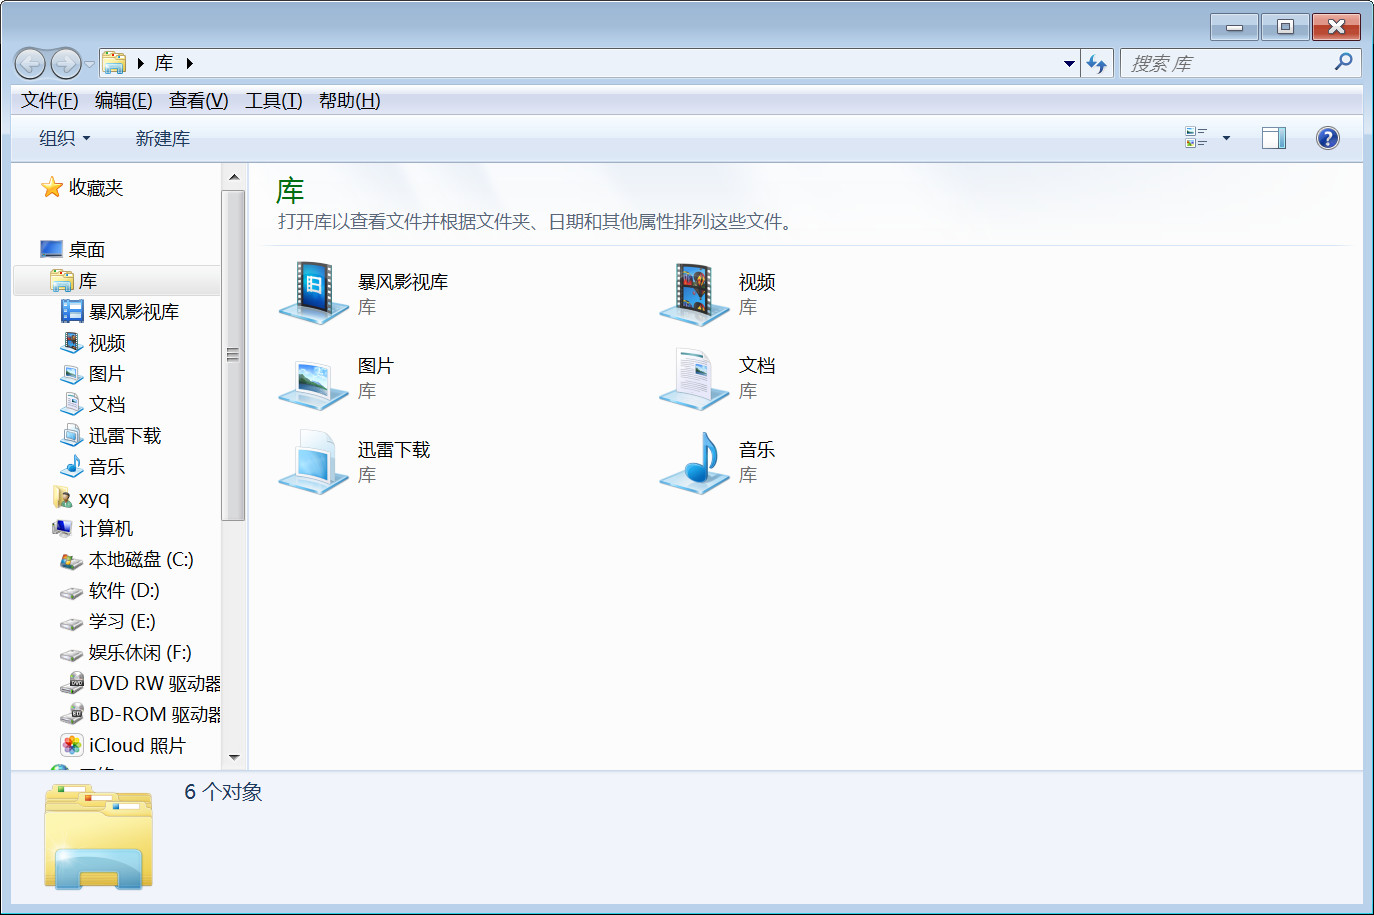Click the change view icon in toolbar
Screen dimensions: 1374x915
pyautogui.click(x=1196, y=138)
